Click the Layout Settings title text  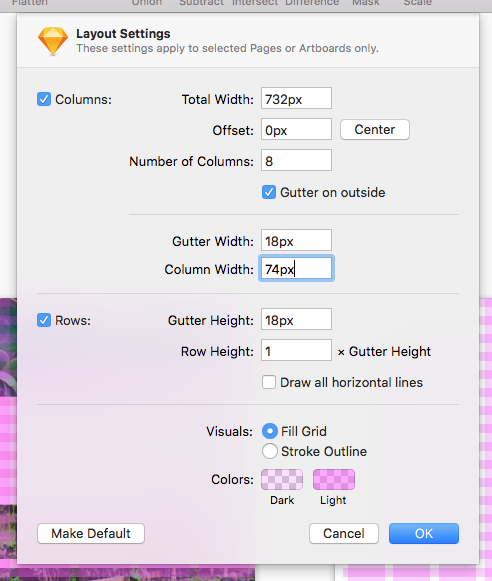(x=123, y=34)
